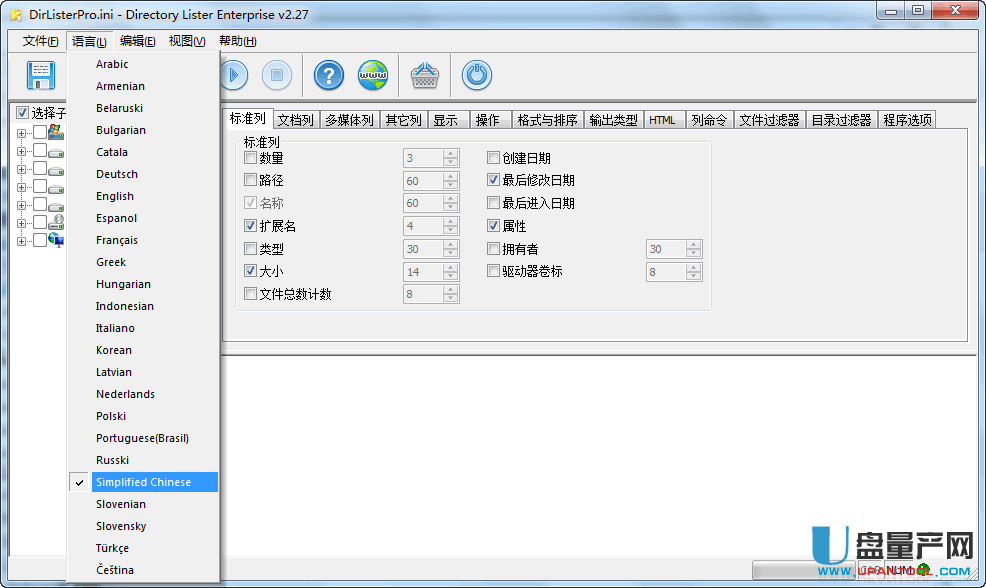Click the stop square toolbar icon
The image size is (986, 588).
[x=277, y=75]
